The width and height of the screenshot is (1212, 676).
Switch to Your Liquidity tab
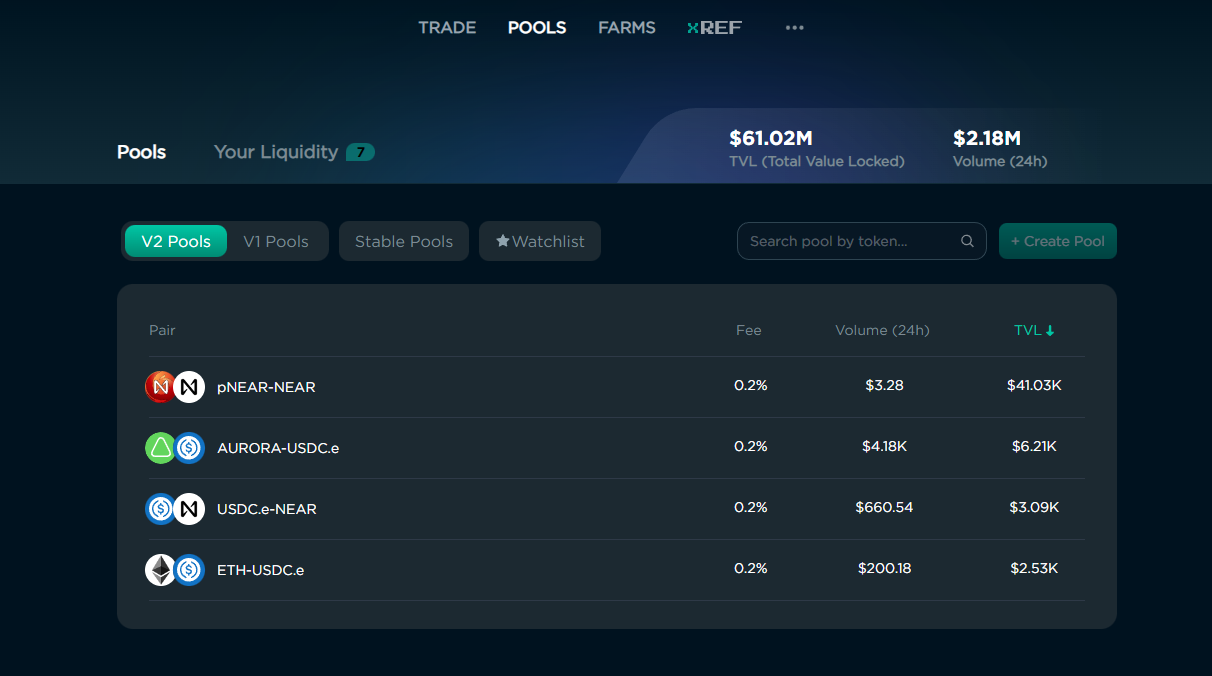click(x=276, y=152)
